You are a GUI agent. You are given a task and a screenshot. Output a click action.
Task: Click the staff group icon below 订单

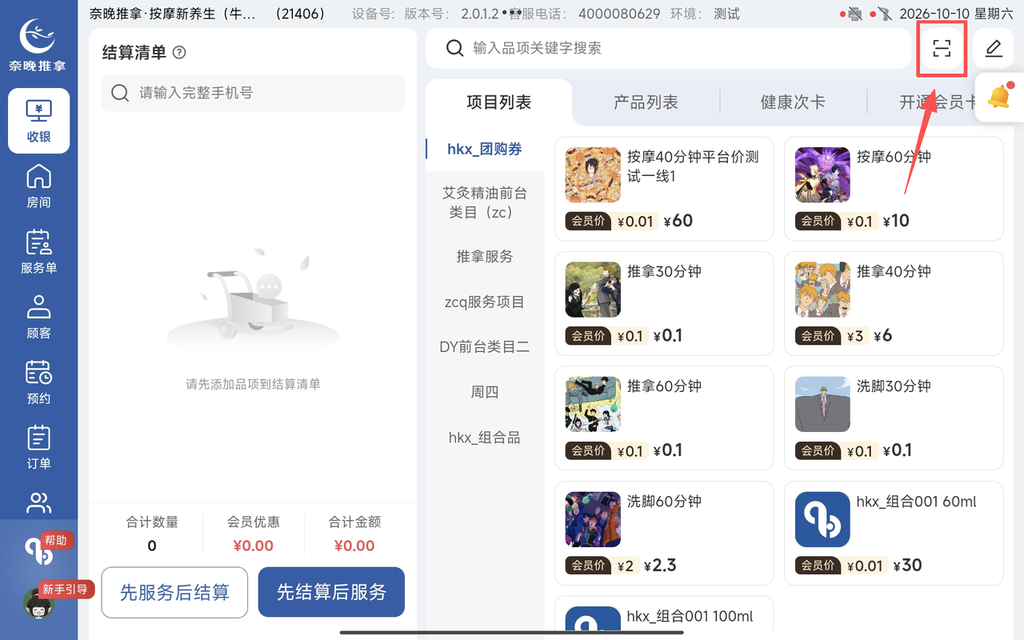pos(39,503)
